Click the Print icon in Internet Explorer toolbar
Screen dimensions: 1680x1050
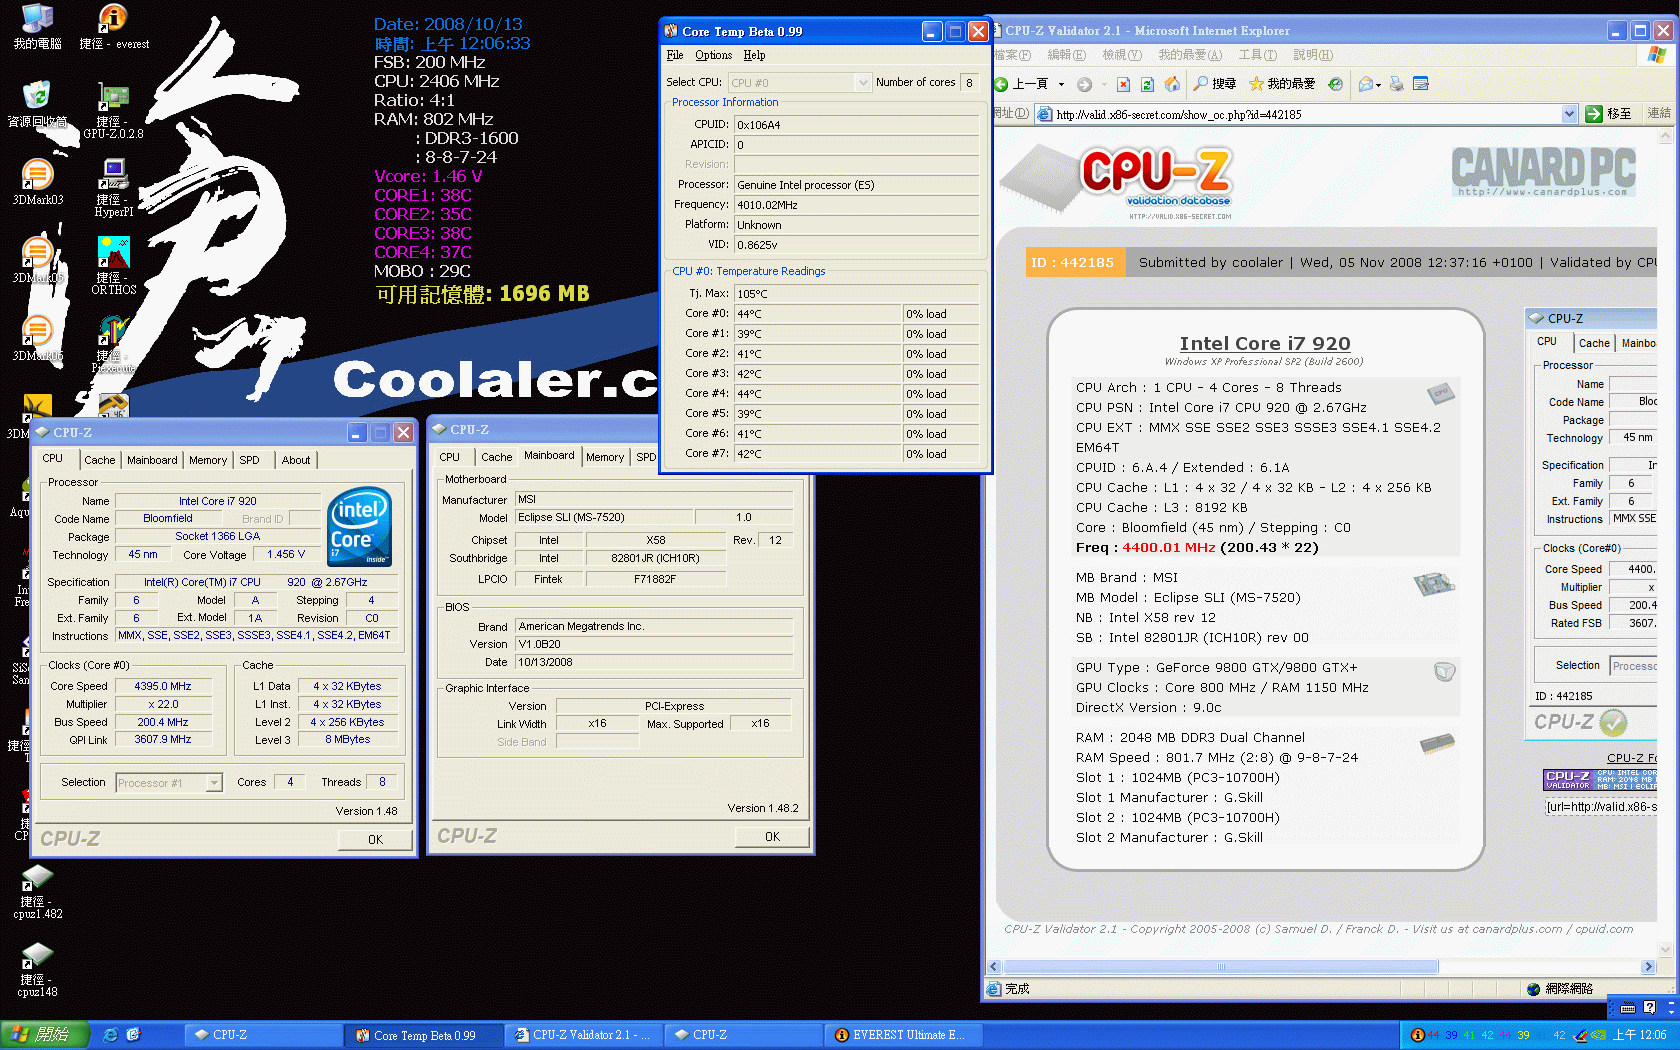click(1396, 84)
